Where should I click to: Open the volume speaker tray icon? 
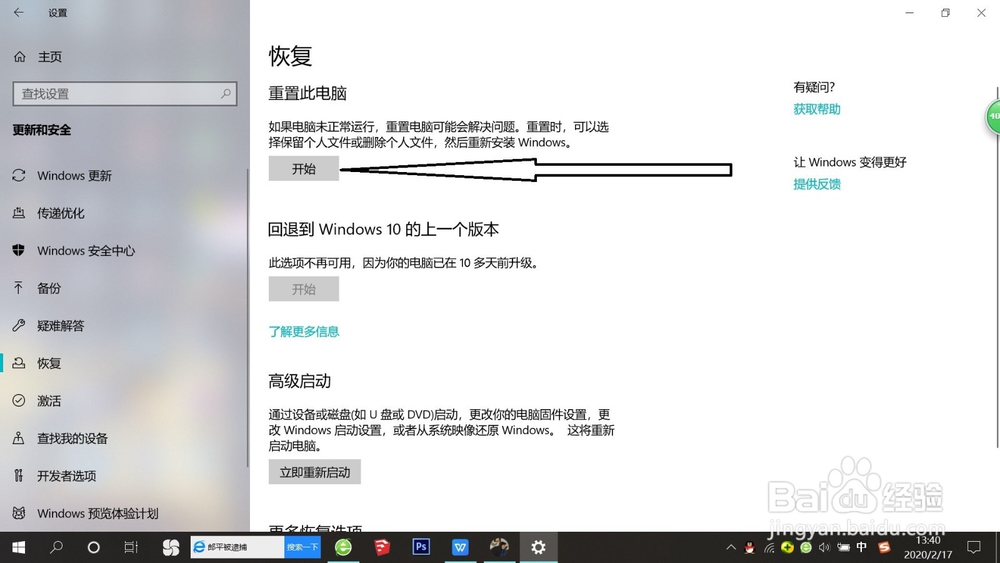825,547
